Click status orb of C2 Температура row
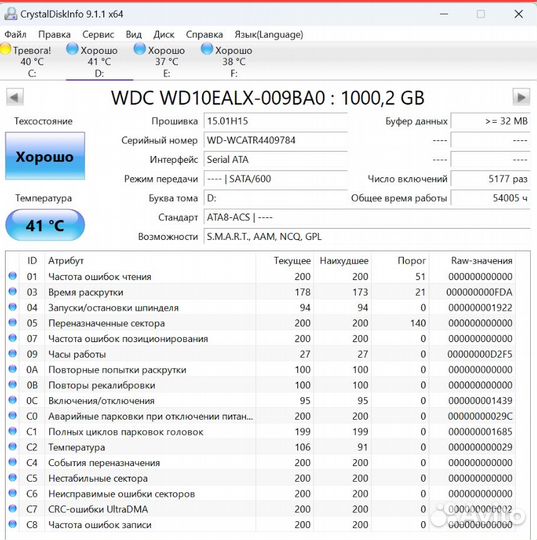The image size is (537, 540). (13, 446)
